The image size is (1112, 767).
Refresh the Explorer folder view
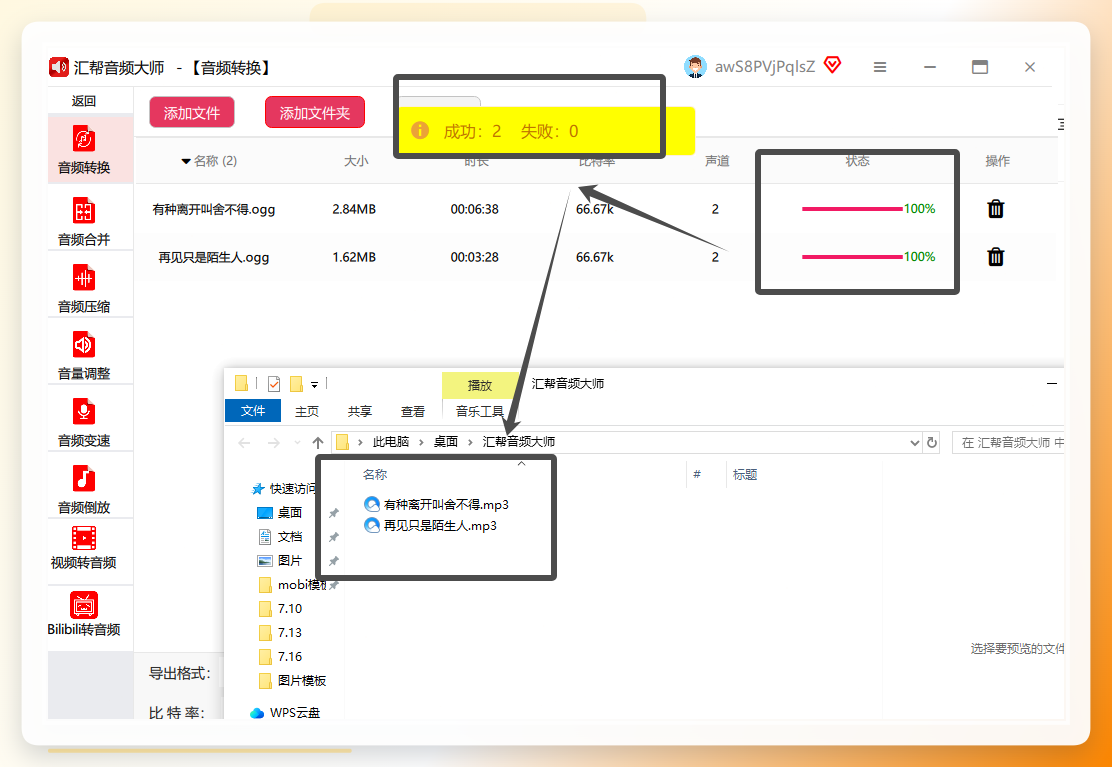tap(932, 442)
